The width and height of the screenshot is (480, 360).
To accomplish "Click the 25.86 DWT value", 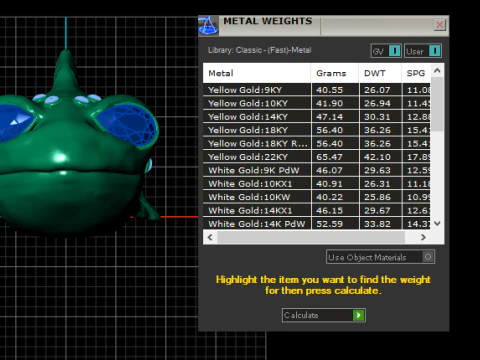I will point(377,197).
